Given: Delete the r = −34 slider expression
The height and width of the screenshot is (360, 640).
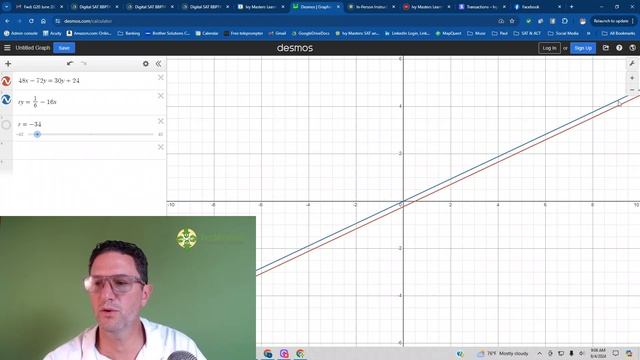Looking at the screenshot, I should (x=161, y=121).
